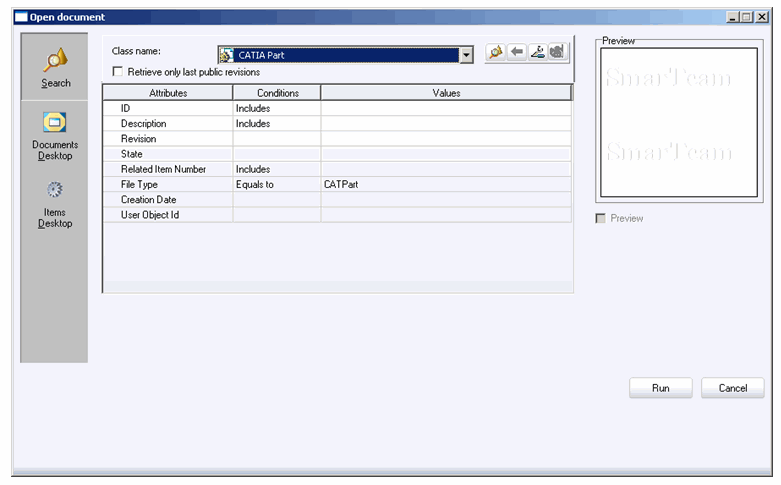Click the clear/edit criteria toolbar icon
Viewport: 781px width, 485px height.
click(537, 53)
